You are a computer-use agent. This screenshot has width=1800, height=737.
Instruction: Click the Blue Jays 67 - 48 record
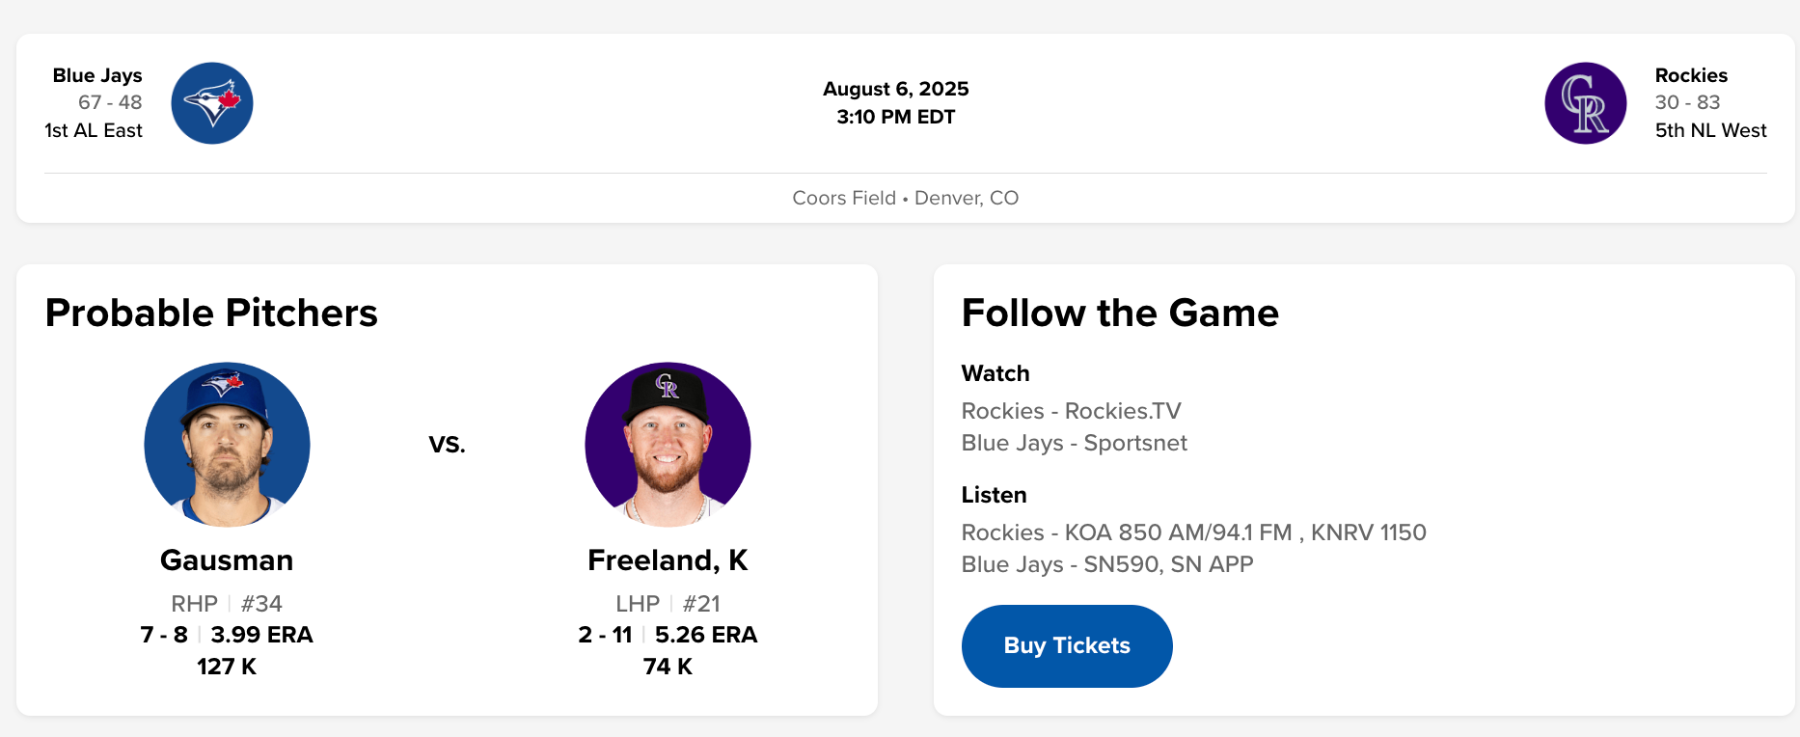tap(110, 102)
